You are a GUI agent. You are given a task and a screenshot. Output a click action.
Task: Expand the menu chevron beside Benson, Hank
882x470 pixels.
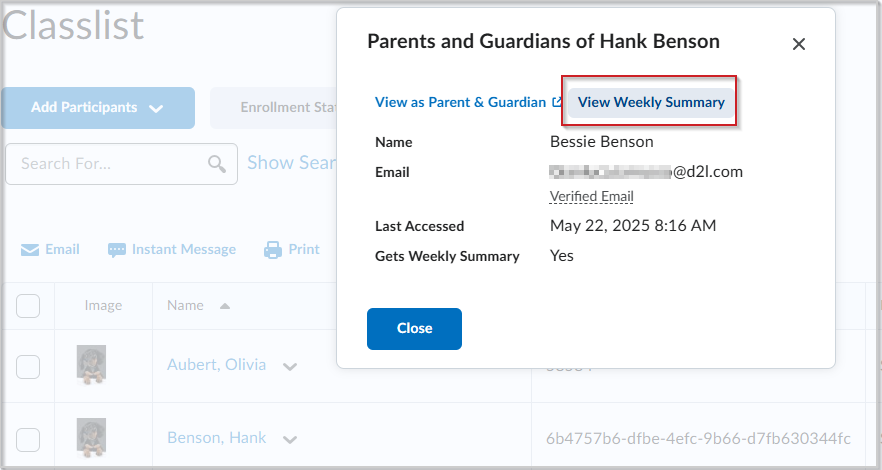click(x=290, y=439)
